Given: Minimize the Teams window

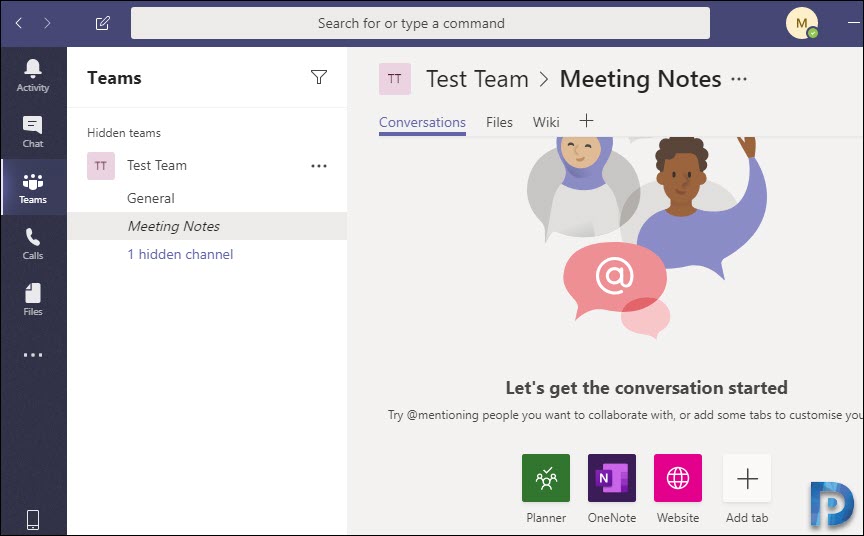Looking at the screenshot, I should (x=854, y=23).
